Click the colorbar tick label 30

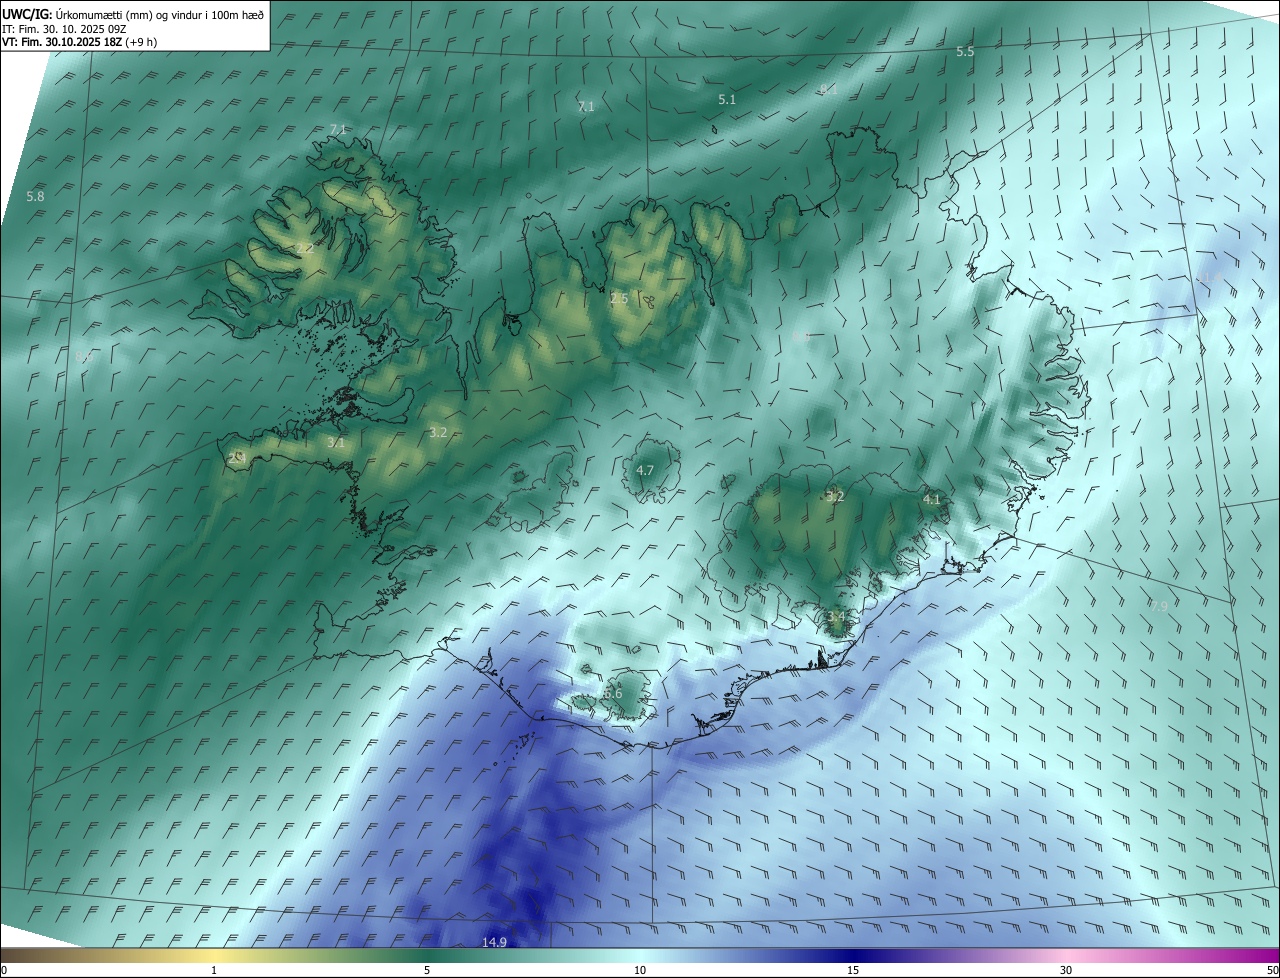click(x=1066, y=970)
